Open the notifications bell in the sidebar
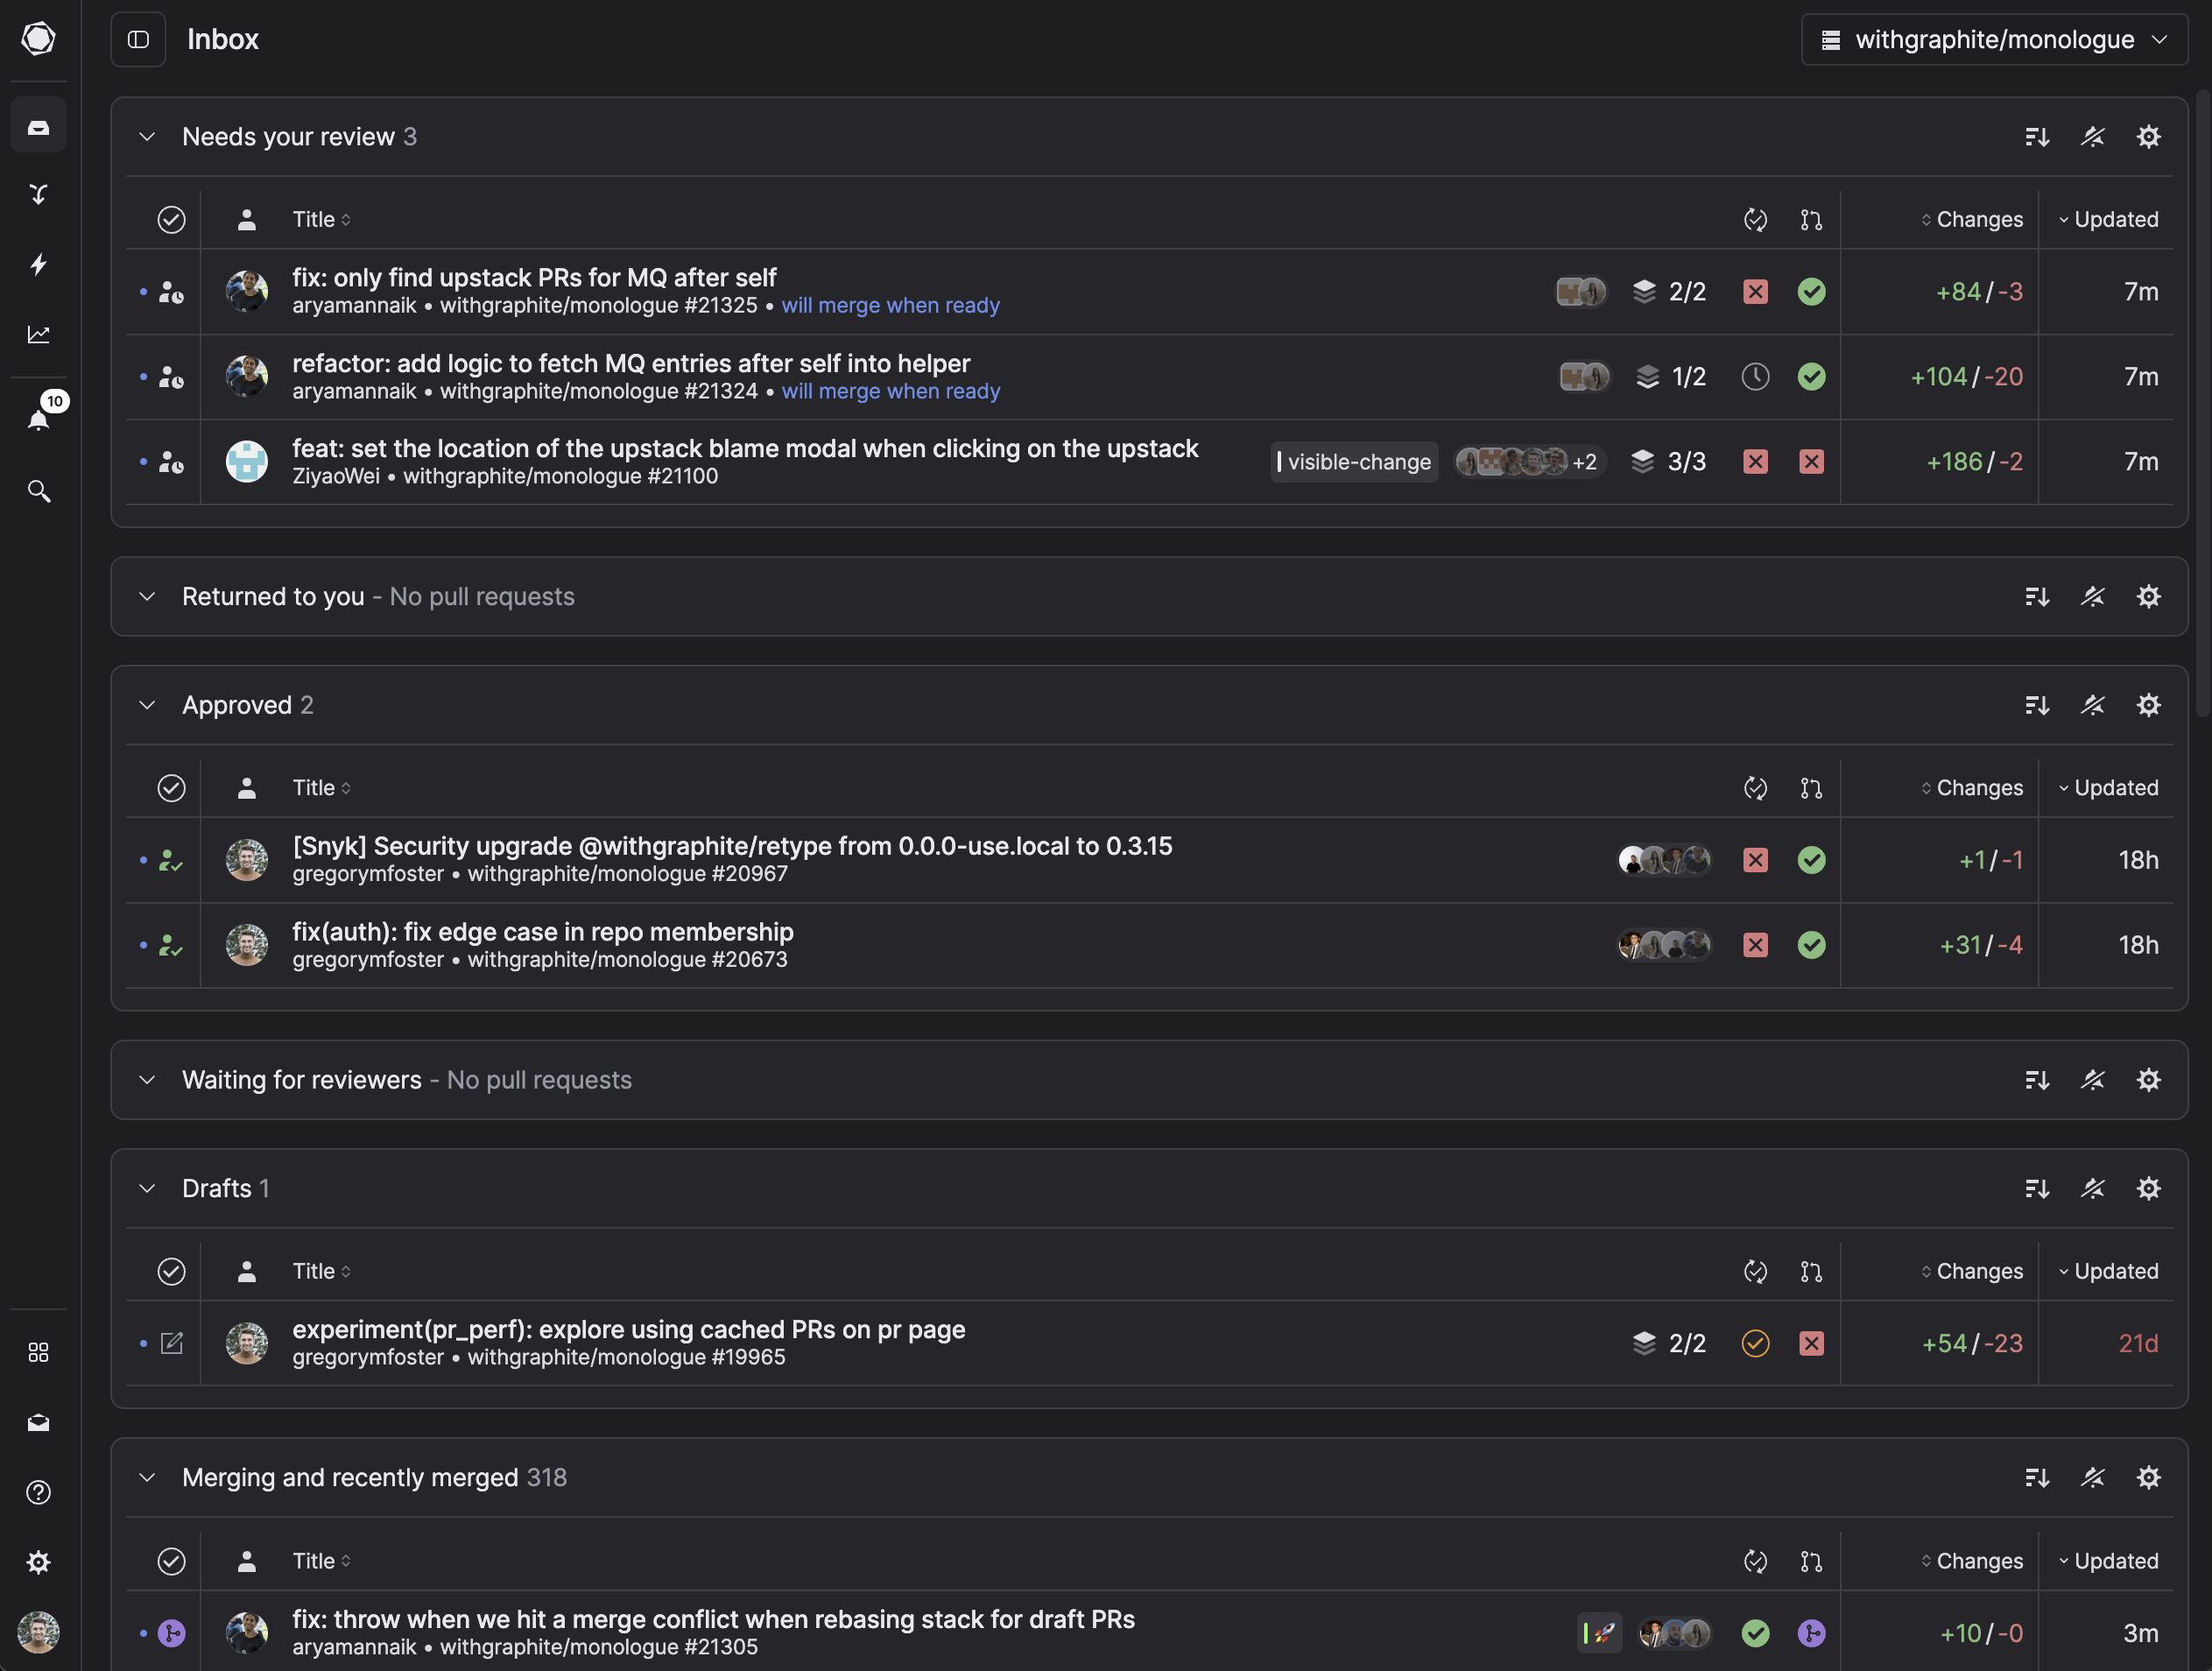Image resolution: width=2212 pixels, height=1671 pixels. (38, 419)
